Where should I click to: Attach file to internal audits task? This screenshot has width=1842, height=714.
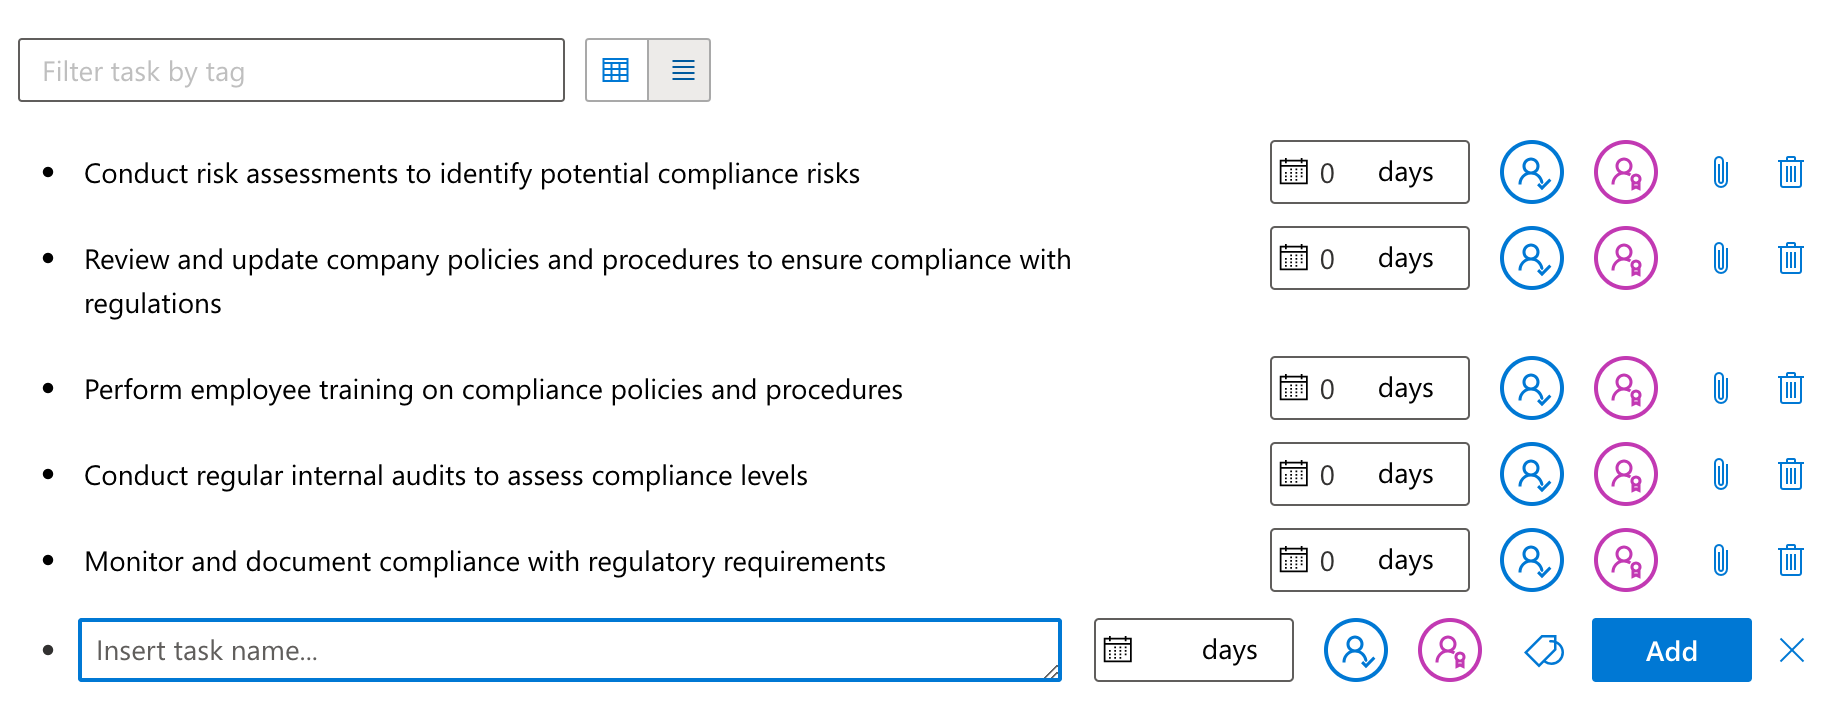click(1721, 474)
